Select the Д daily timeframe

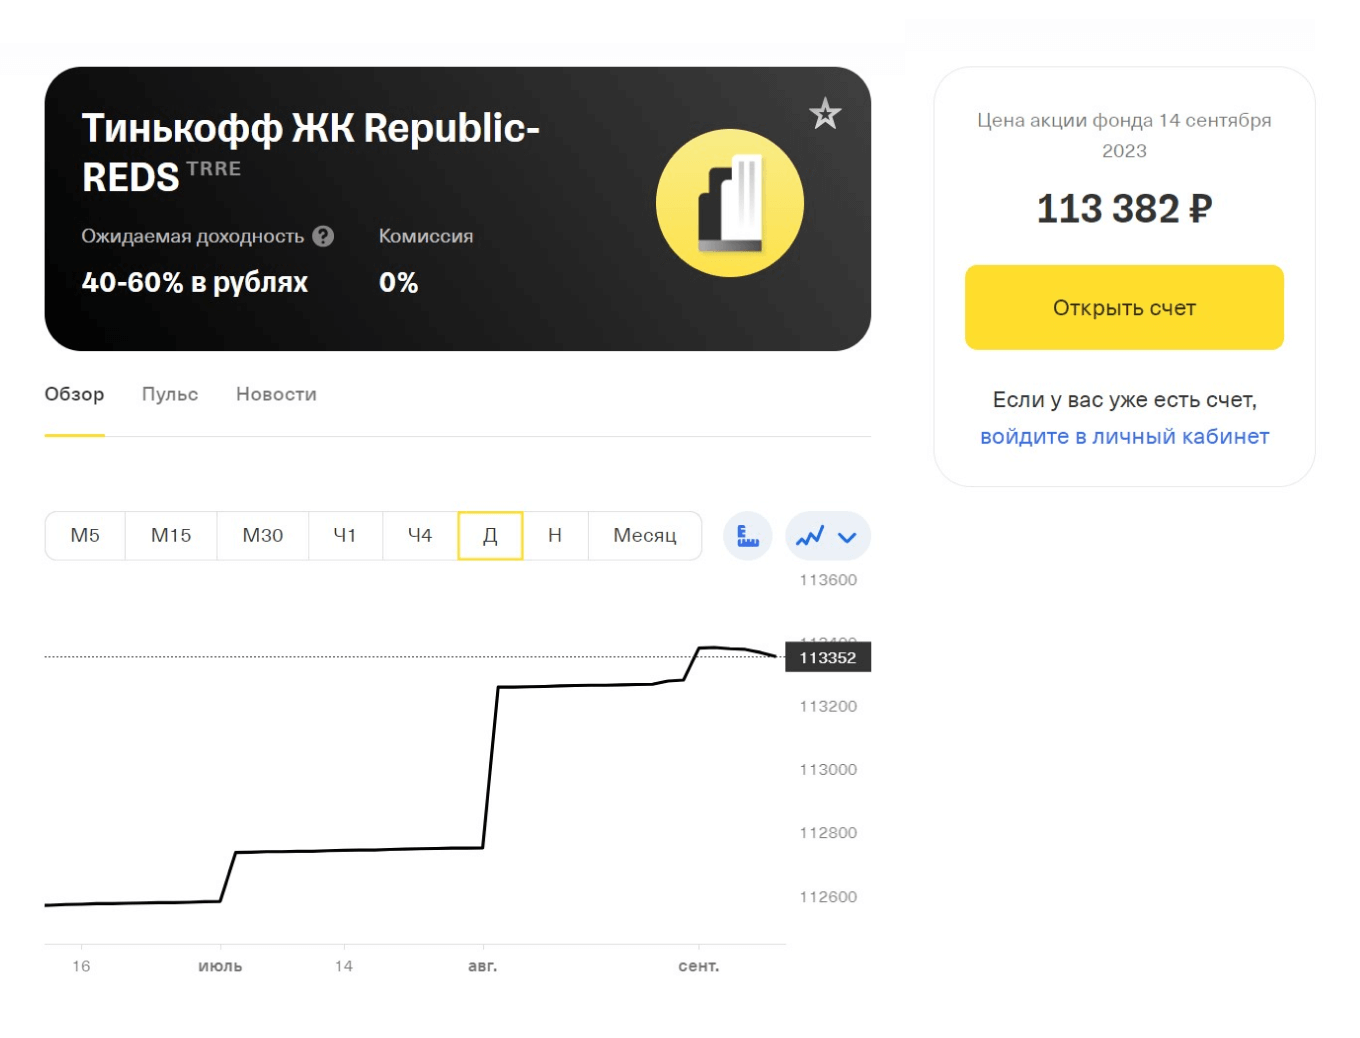click(490, 536)
